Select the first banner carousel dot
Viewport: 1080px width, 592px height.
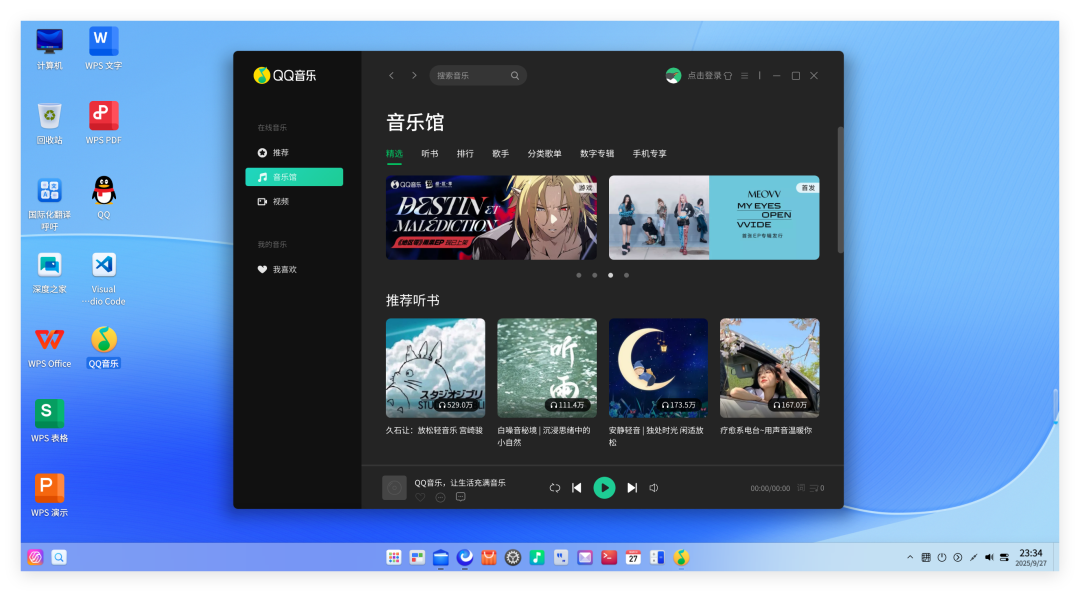[579, 275]
